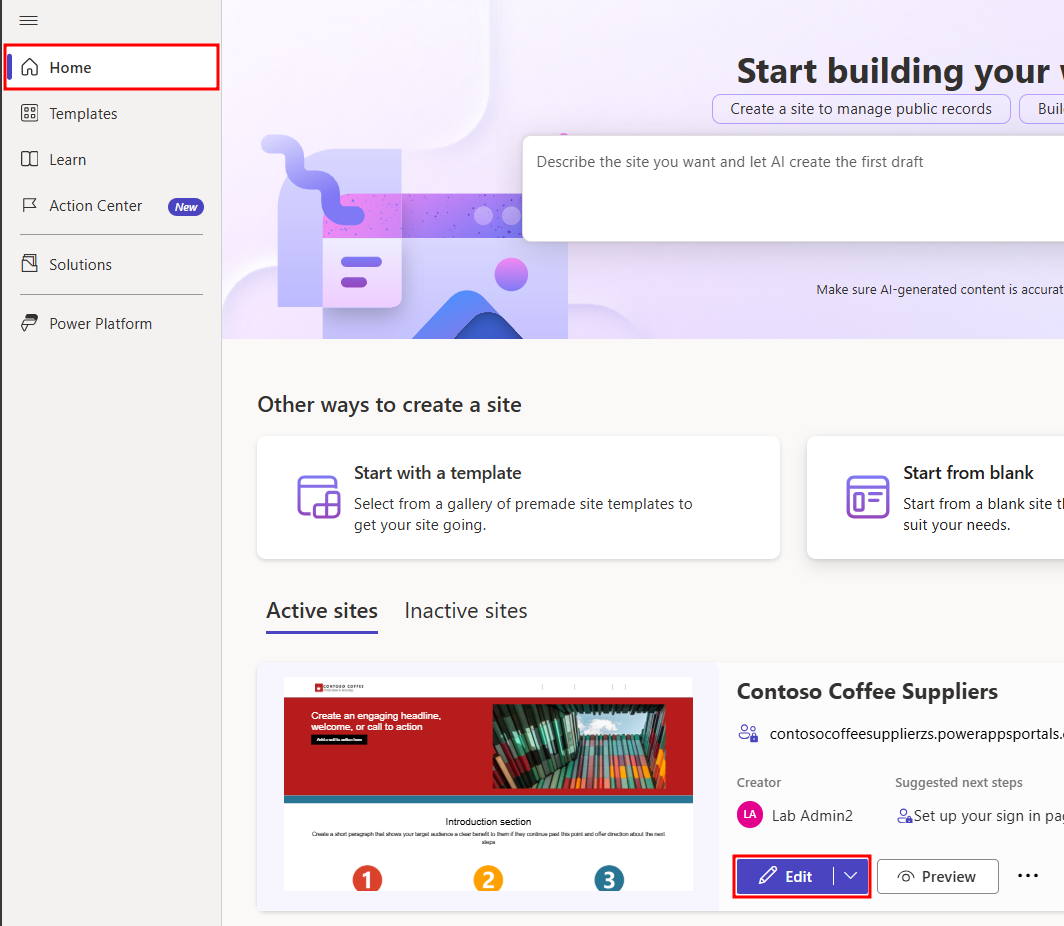This screenshot has height=926, width=1064.
Task: Click the flag icon beside Action Center
Action: pyautogui.click(x=29, y=205)
